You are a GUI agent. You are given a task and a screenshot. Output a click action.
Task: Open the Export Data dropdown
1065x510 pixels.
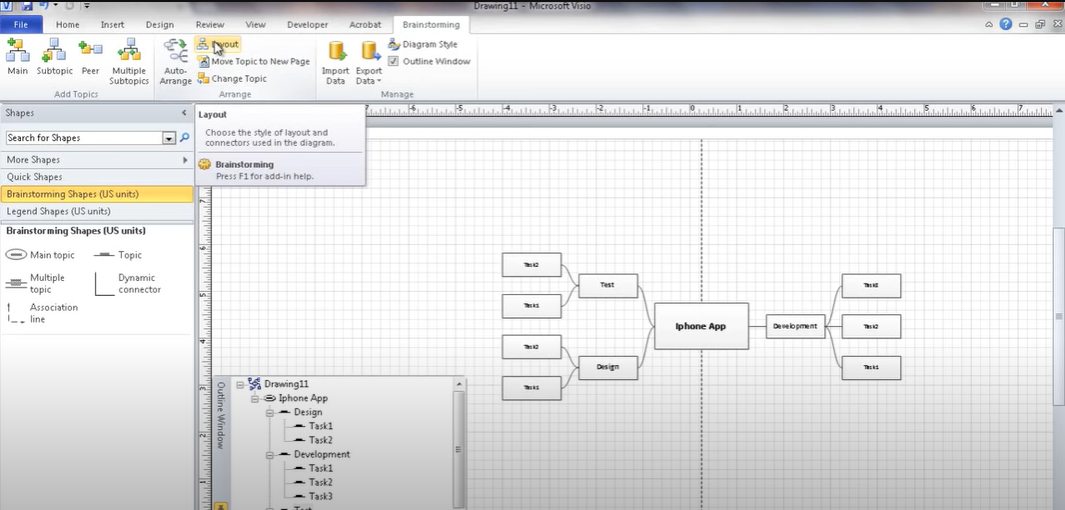tap(369, 61)
